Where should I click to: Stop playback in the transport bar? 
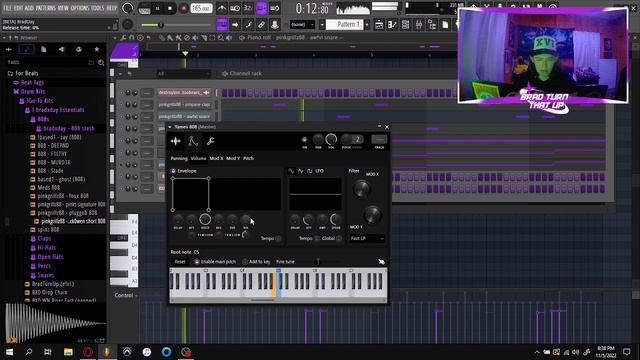click(170, 8)
